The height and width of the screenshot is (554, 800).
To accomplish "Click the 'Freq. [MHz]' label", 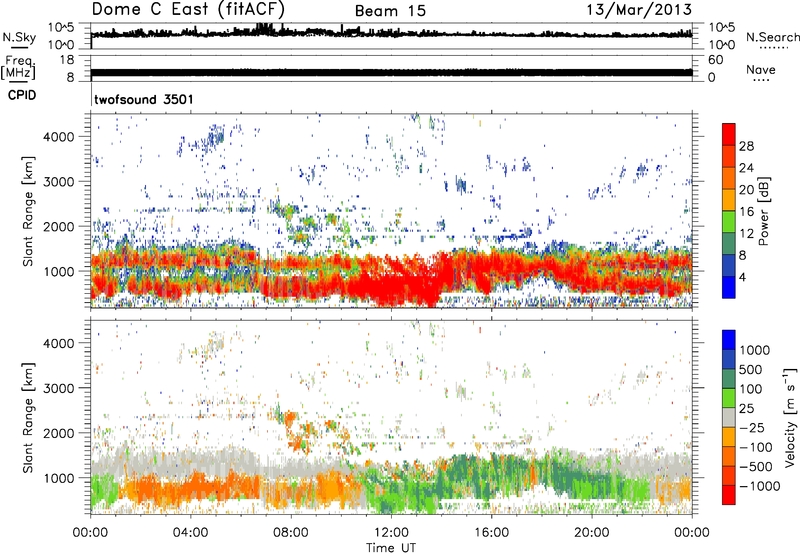I will tap(19, 67).
